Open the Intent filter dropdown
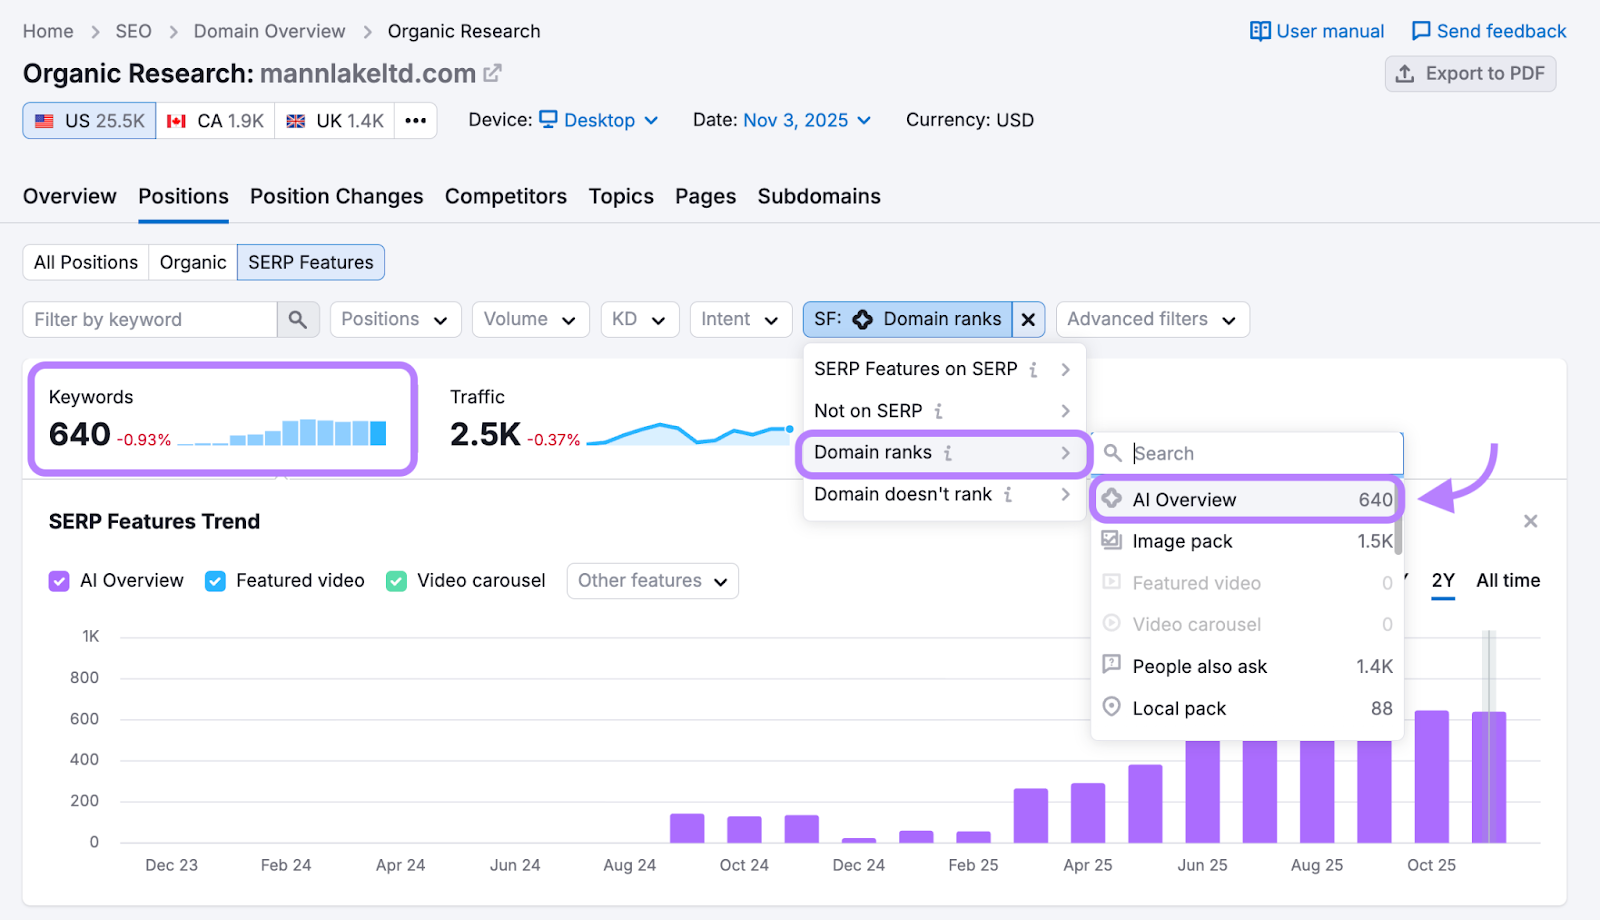This screenshot has height=920, width=1600. point(740,319)
